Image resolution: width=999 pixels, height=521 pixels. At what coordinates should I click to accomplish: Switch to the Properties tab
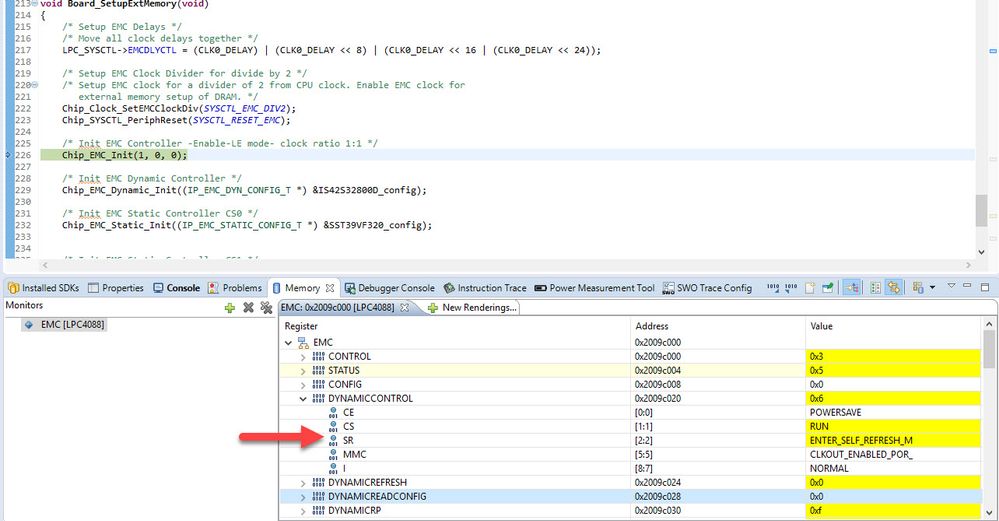[115, 288]
